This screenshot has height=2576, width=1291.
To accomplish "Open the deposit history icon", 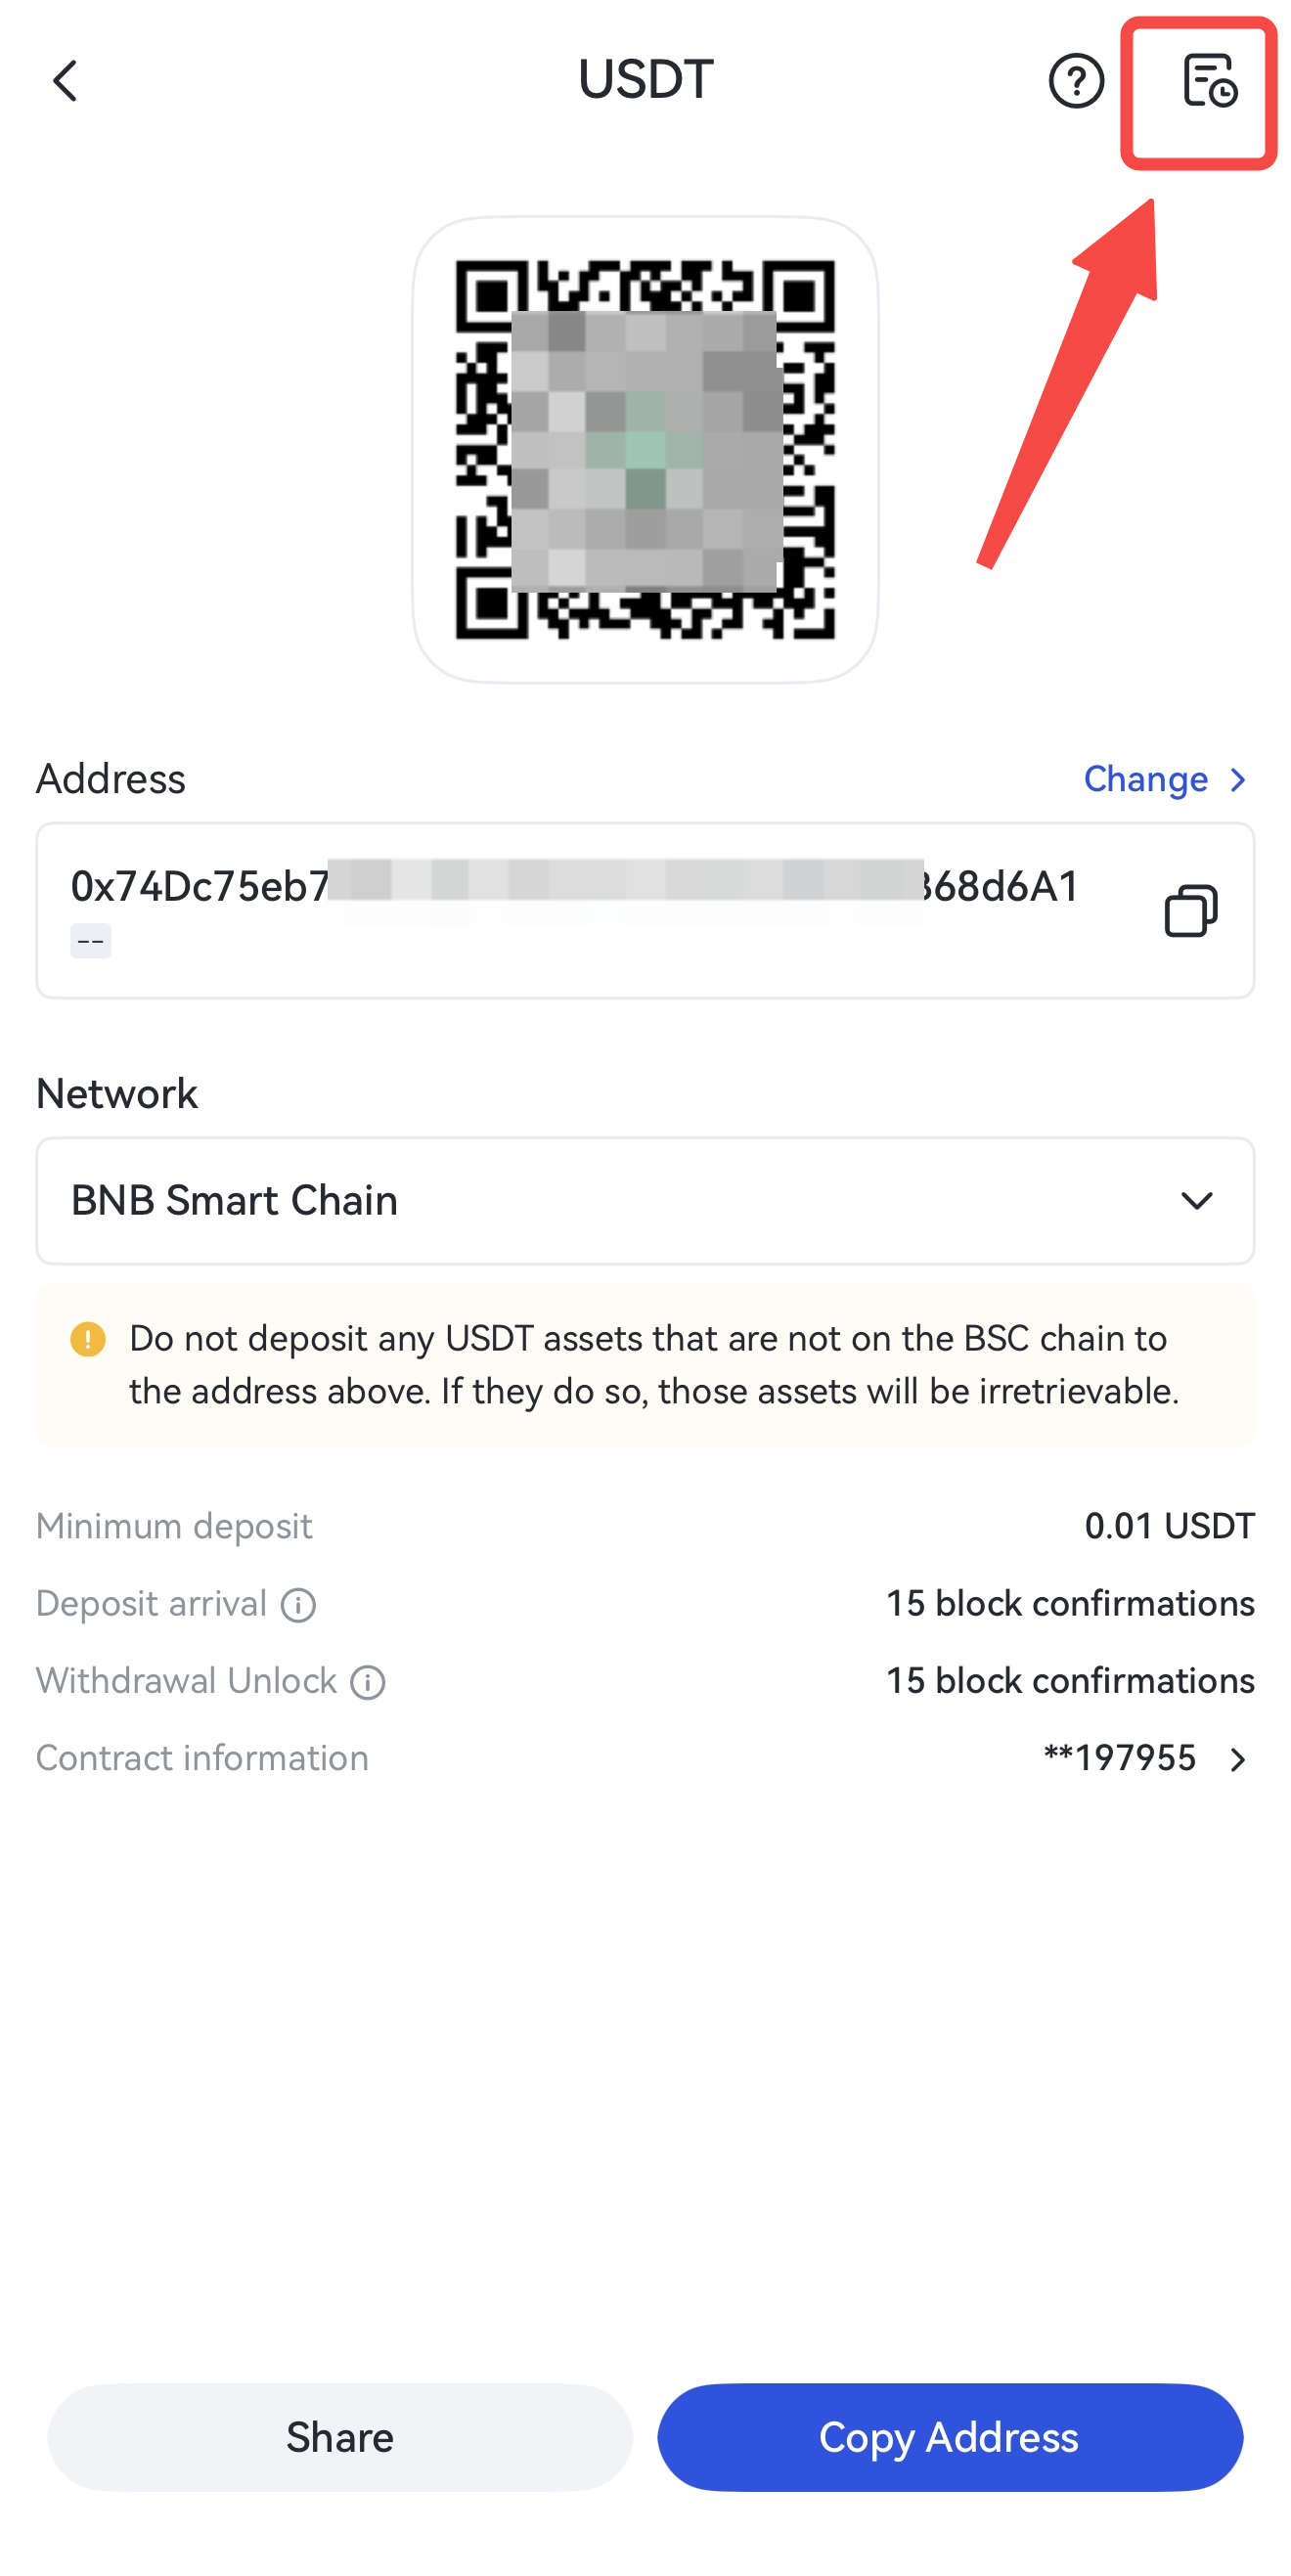I will [x=1208, y=81].
